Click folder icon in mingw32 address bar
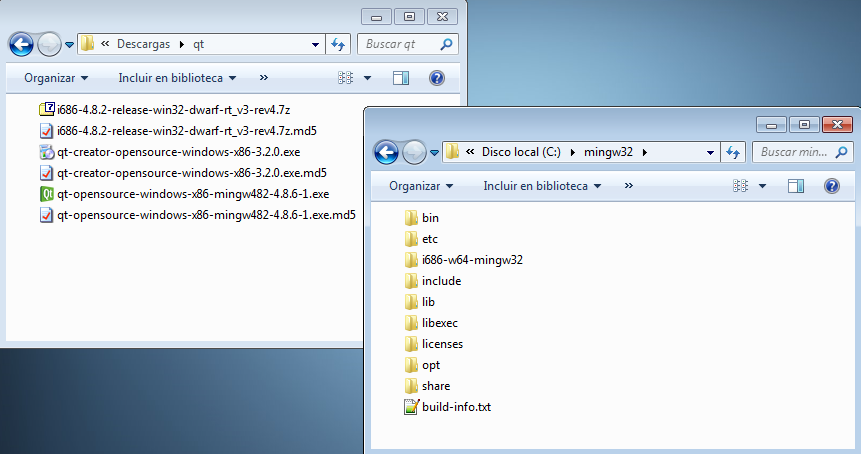This screenshot has height=454, width=861. click(x=452, y=152)
